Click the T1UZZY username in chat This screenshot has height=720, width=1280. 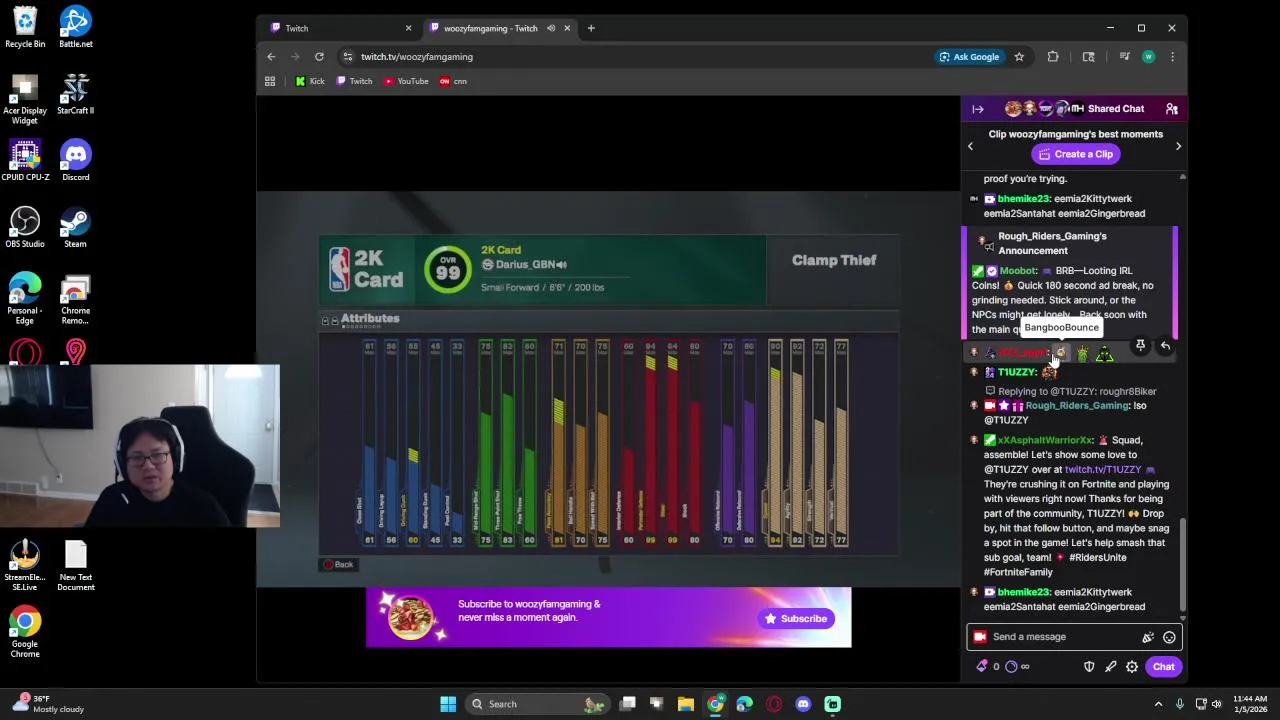point(1017,372)
